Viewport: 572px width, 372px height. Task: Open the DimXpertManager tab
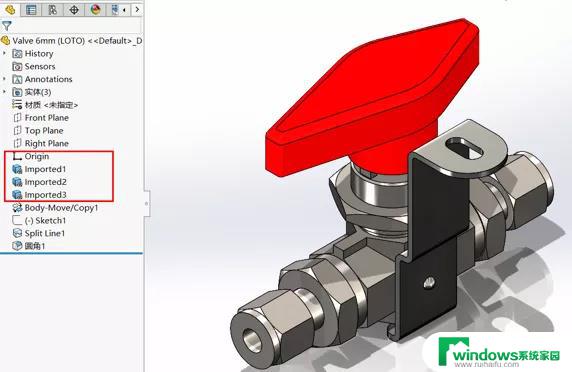74,10
